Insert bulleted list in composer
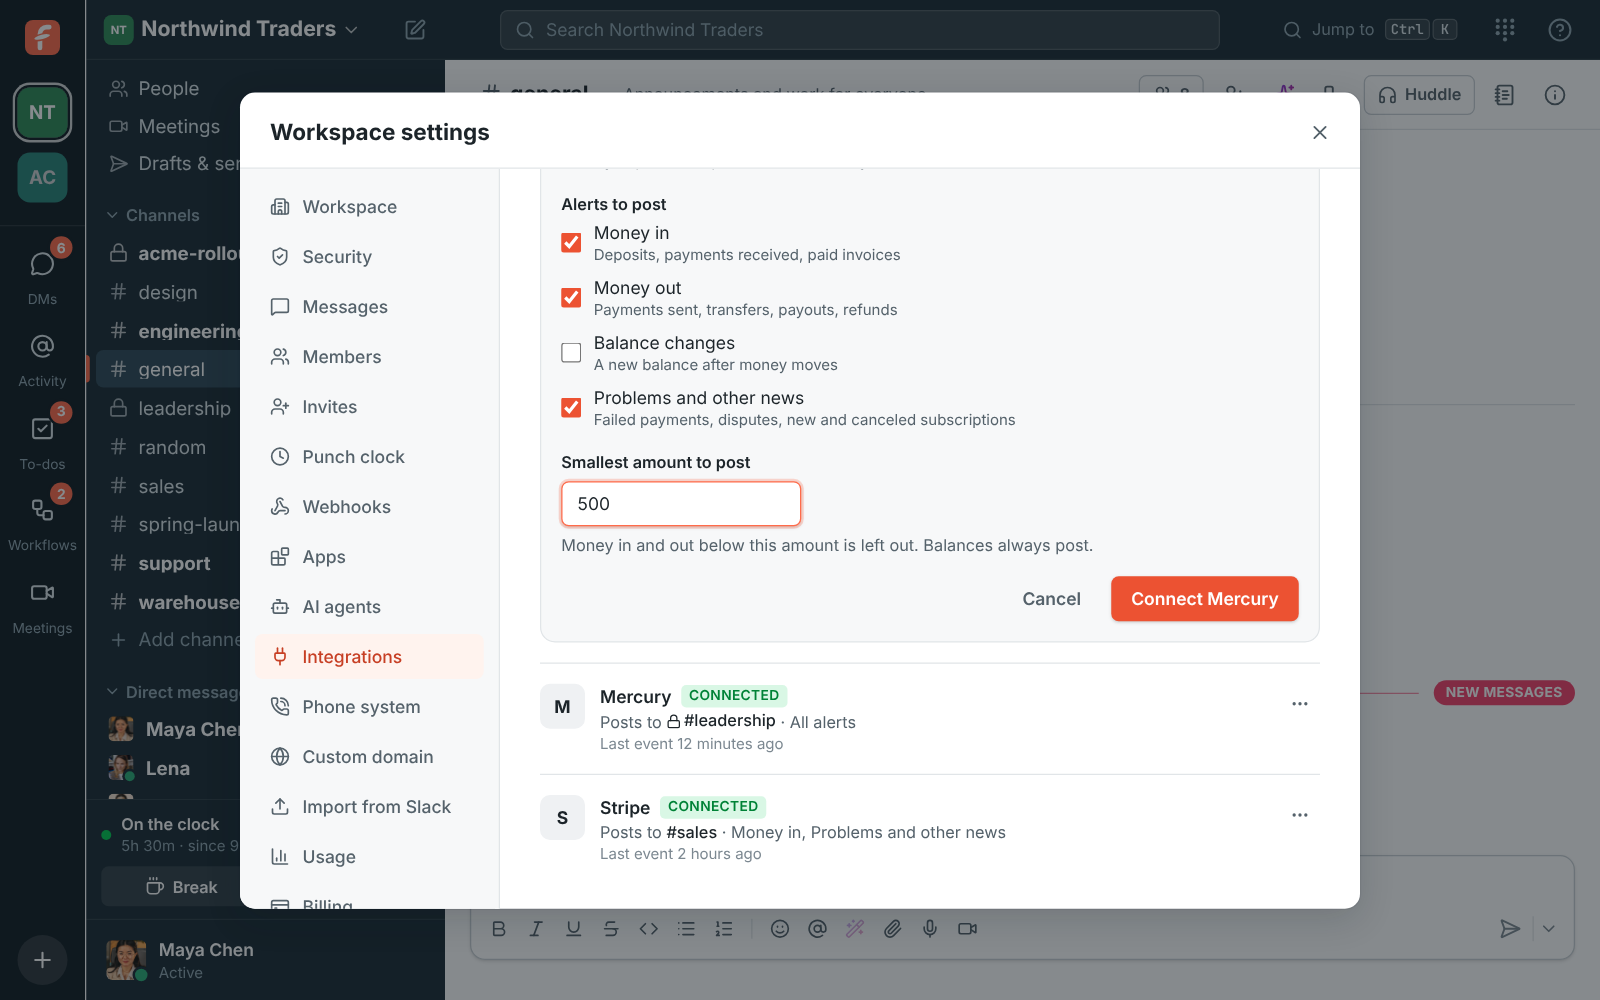 [x=686, y=929]
